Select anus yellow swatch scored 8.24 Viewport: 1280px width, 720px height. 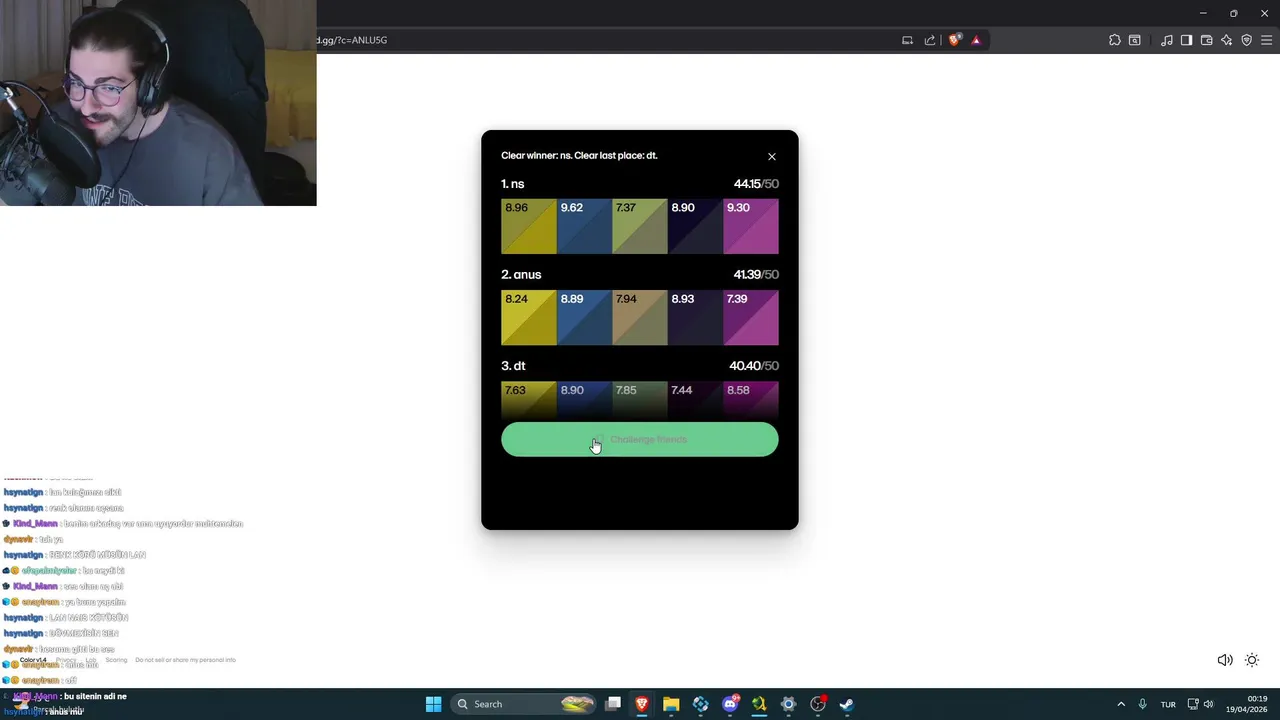coord(529,318)
